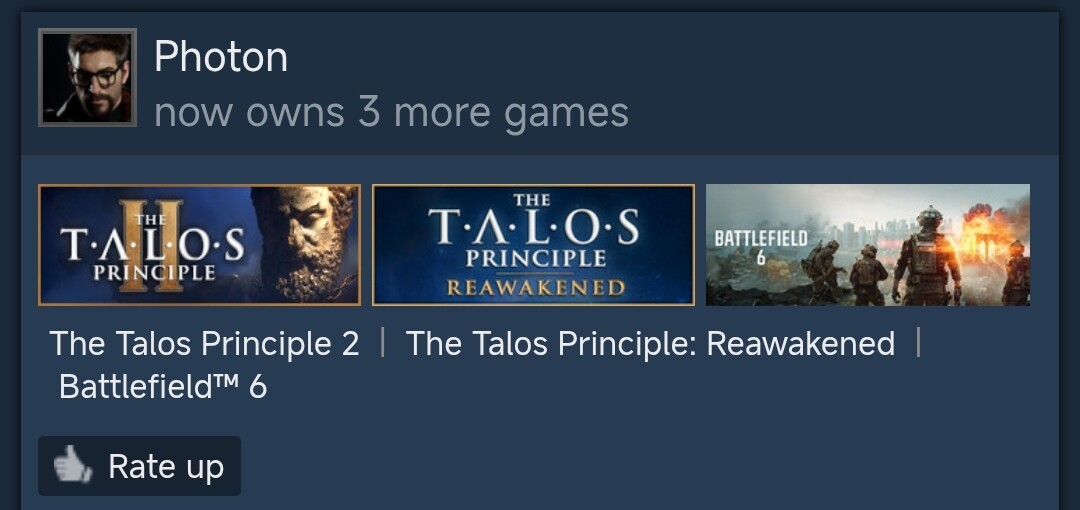Select the Talos Principle Reawakened banner thumbnail
The height and width of the screenshot is (510, 1080).
click(x=533, y=245)
